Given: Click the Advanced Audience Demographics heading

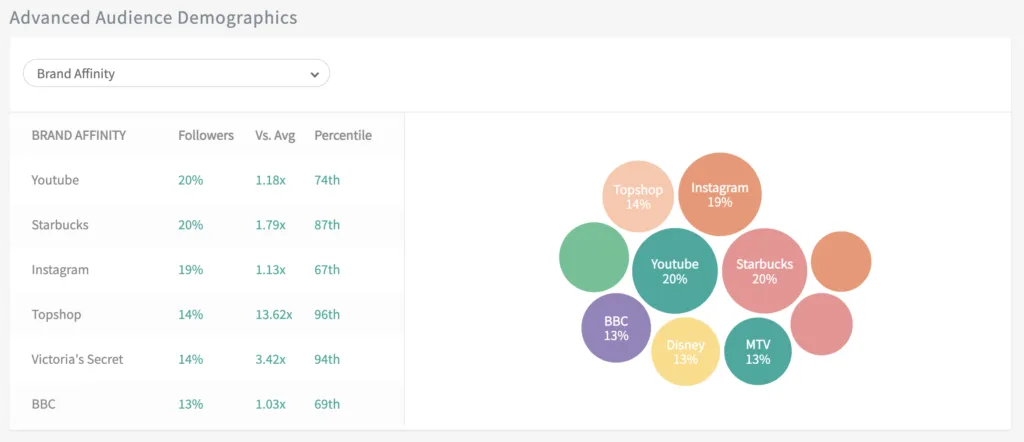Looking at the screenshot, I should (153, 18).
